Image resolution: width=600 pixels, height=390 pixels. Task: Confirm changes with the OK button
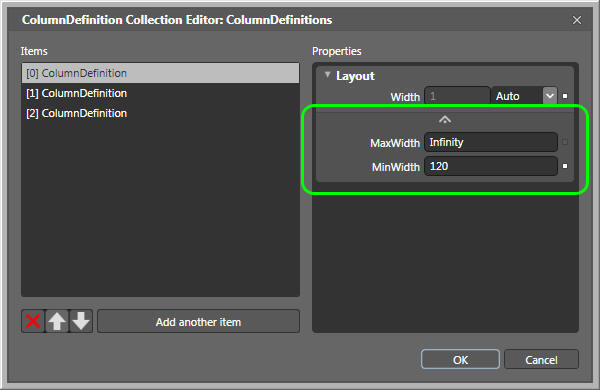pos(460,359)
